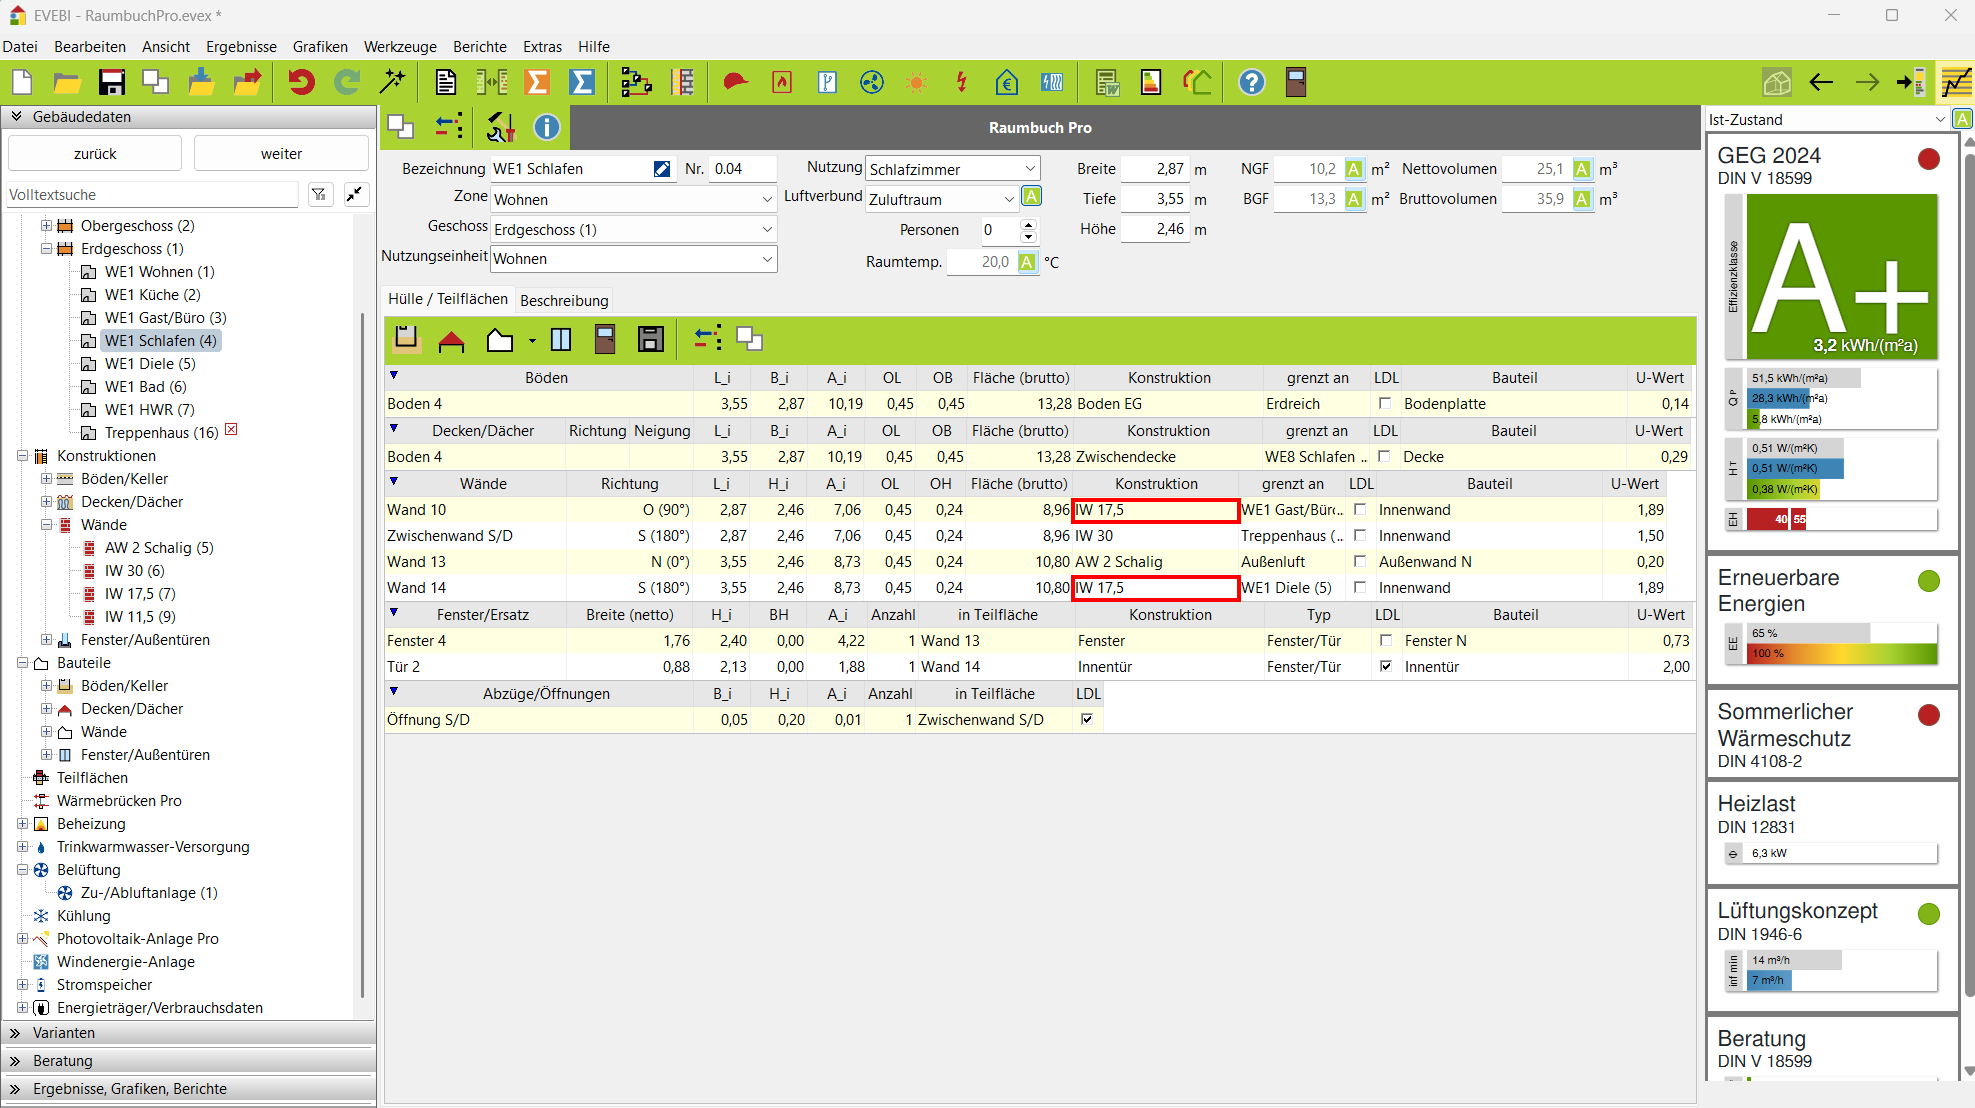Click the zurück button
This screenshot has height=1108, width=1975.
coord(95,153)
